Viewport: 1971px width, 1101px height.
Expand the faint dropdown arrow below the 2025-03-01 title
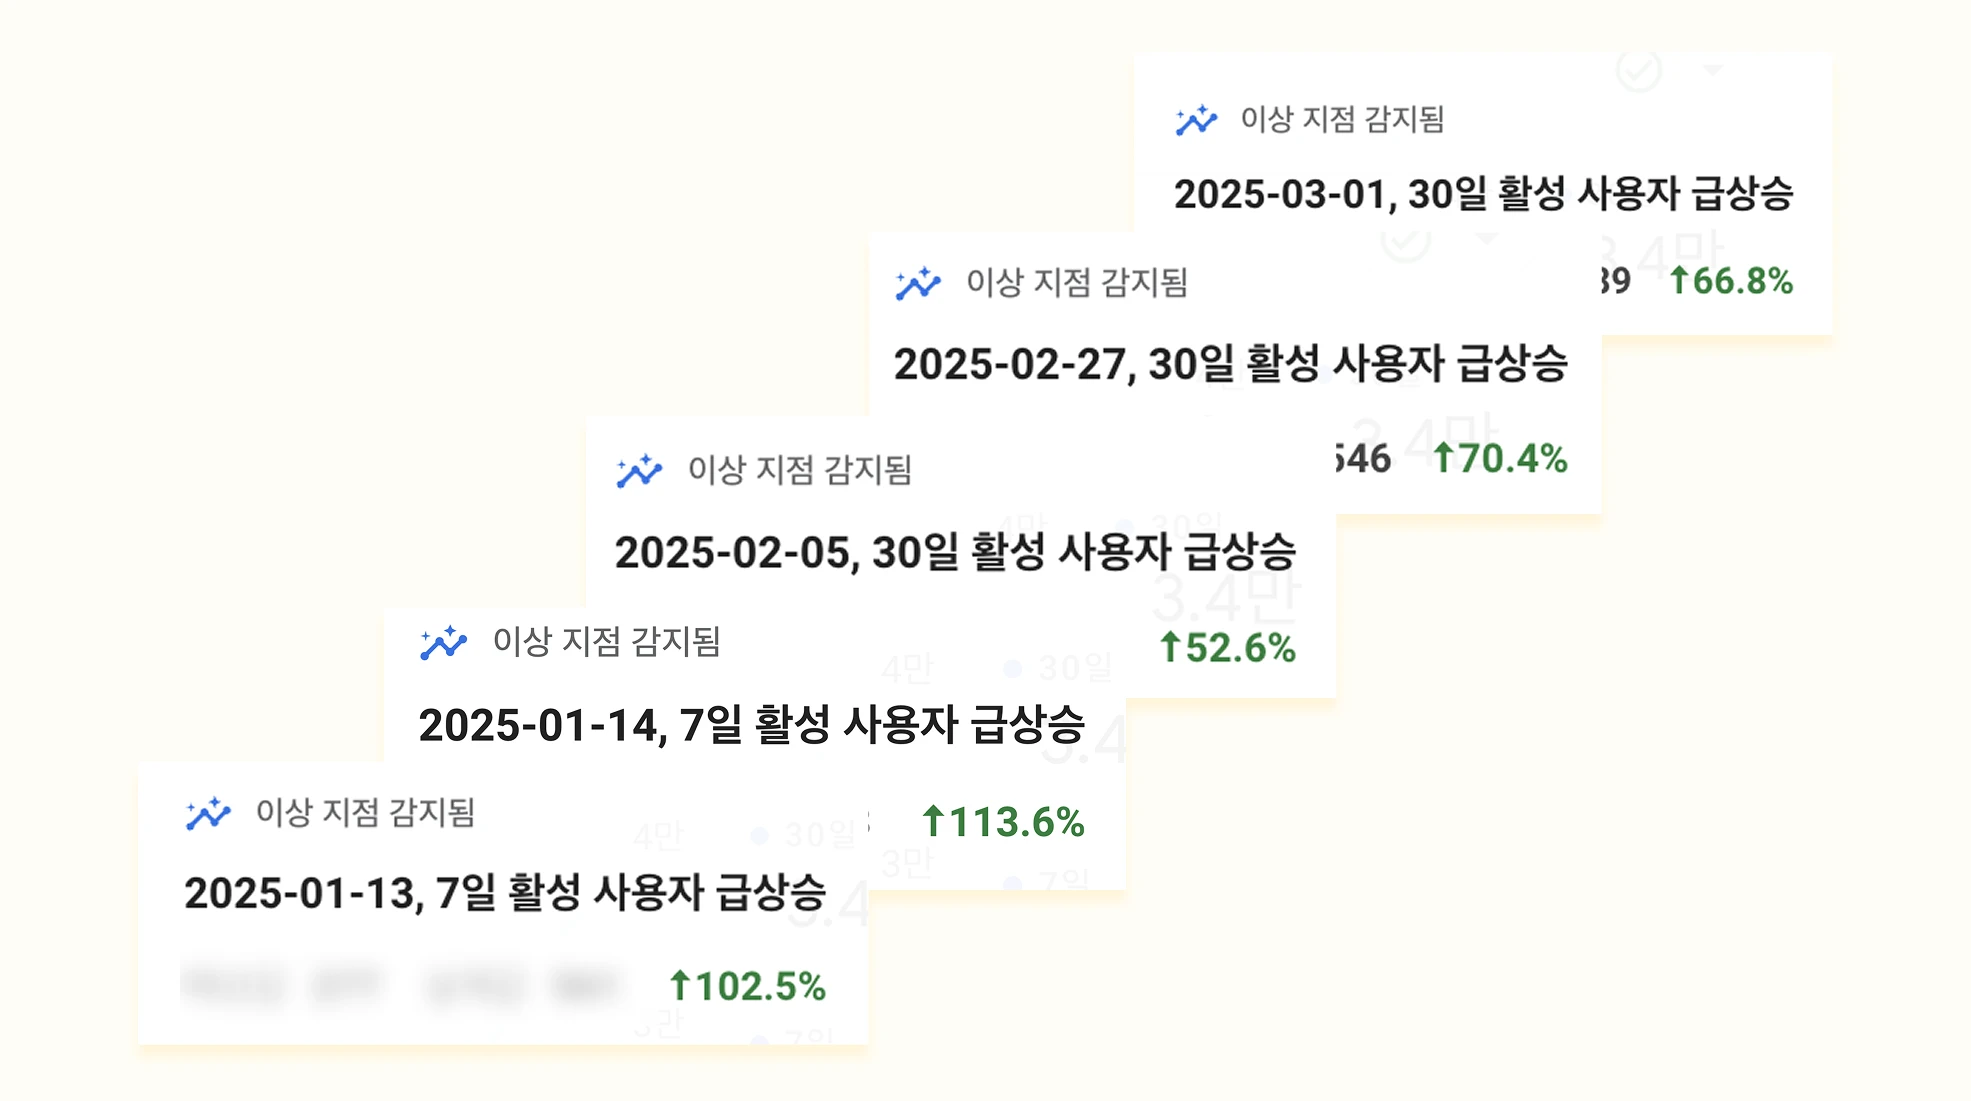coord(1486,238)
